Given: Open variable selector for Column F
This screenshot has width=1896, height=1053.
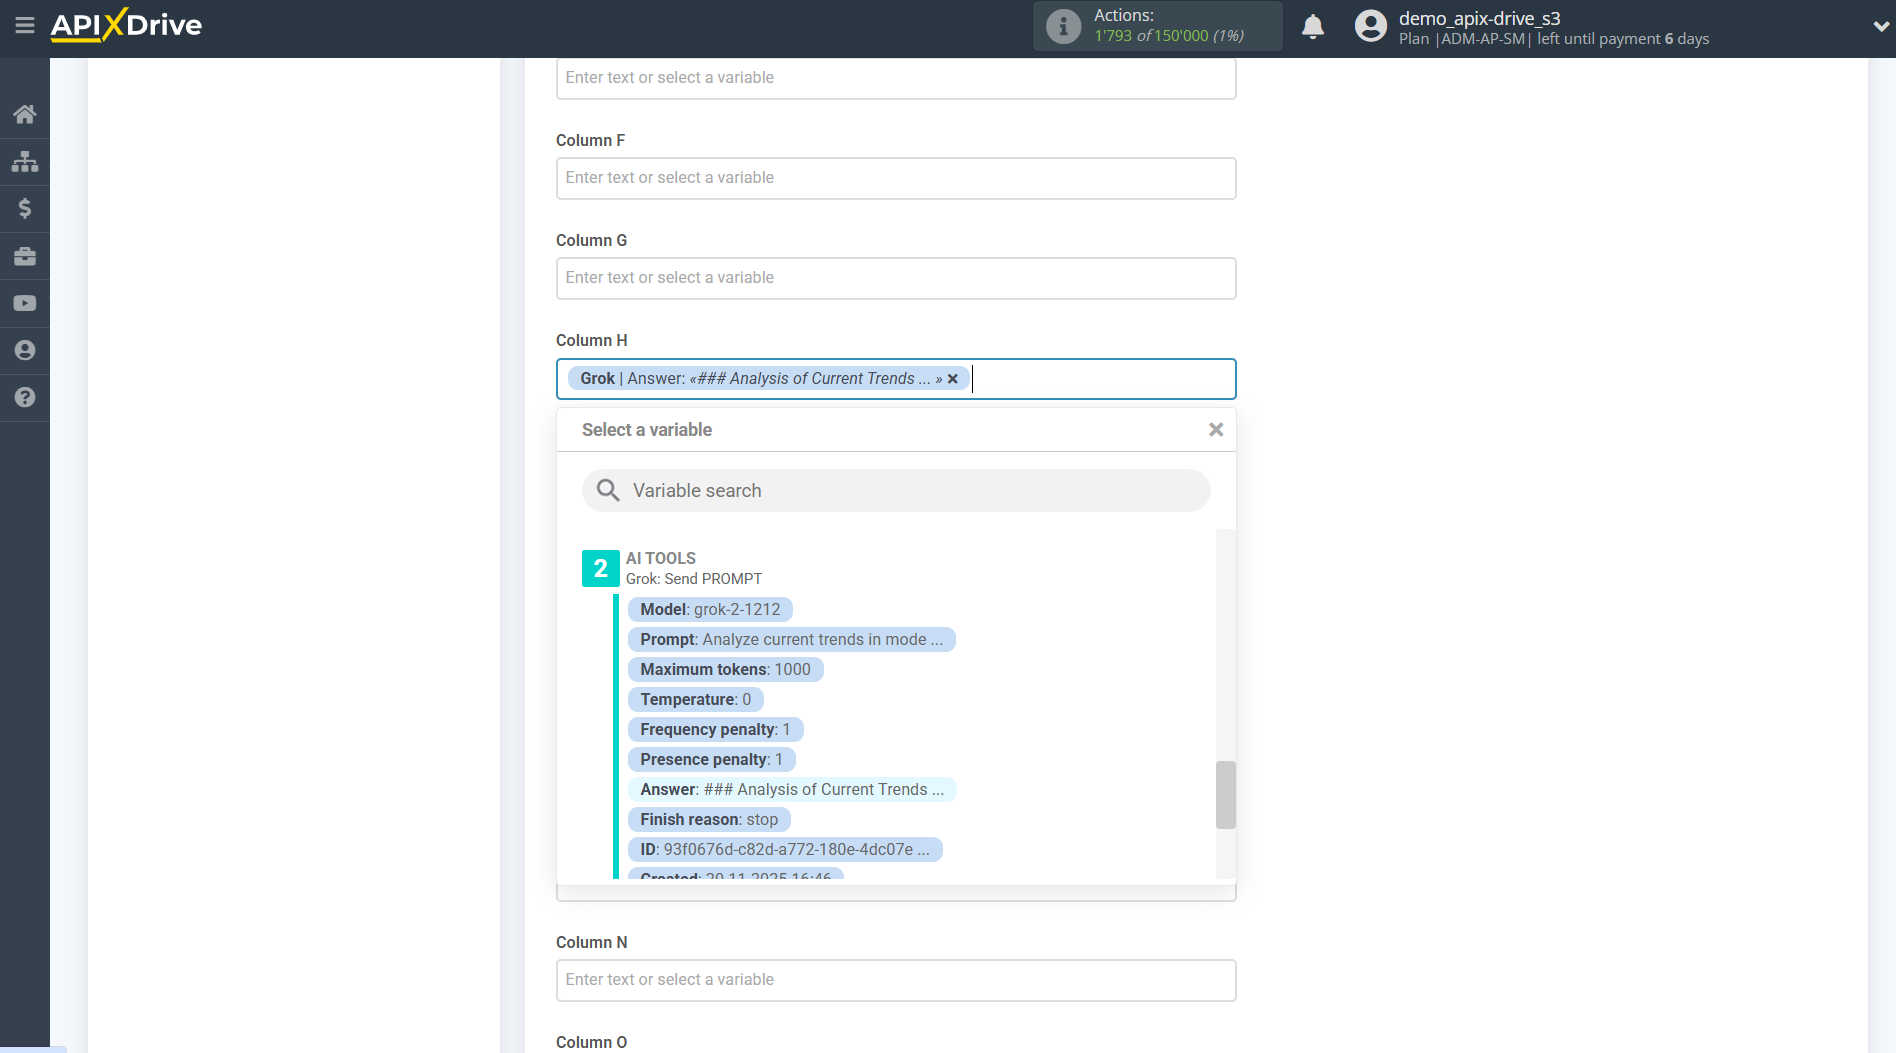Looking at the screenshot, I should [x=895, y=178].
